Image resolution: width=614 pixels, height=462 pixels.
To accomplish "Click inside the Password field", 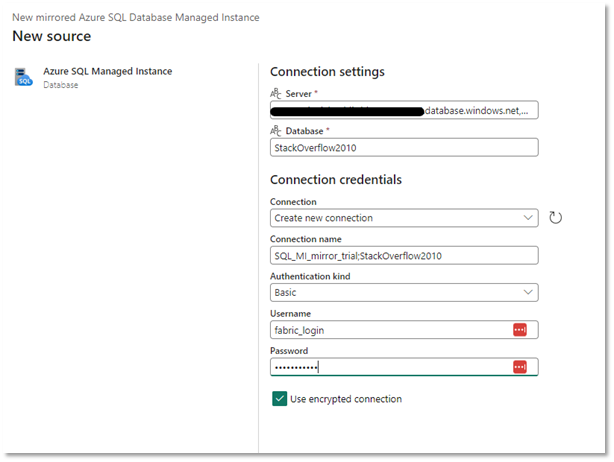I will click(404, 367).
